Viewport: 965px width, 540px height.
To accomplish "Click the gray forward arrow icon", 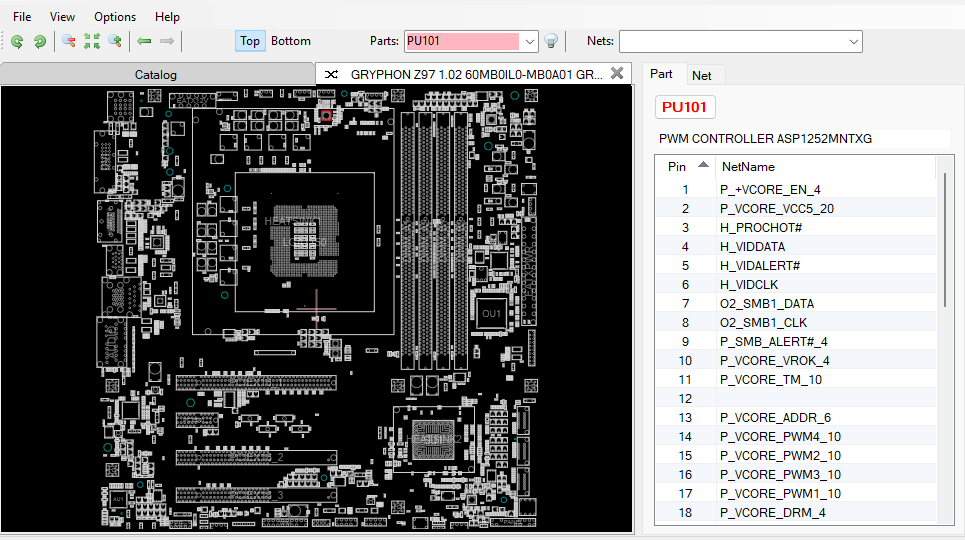I will click(x=167, y=41).
